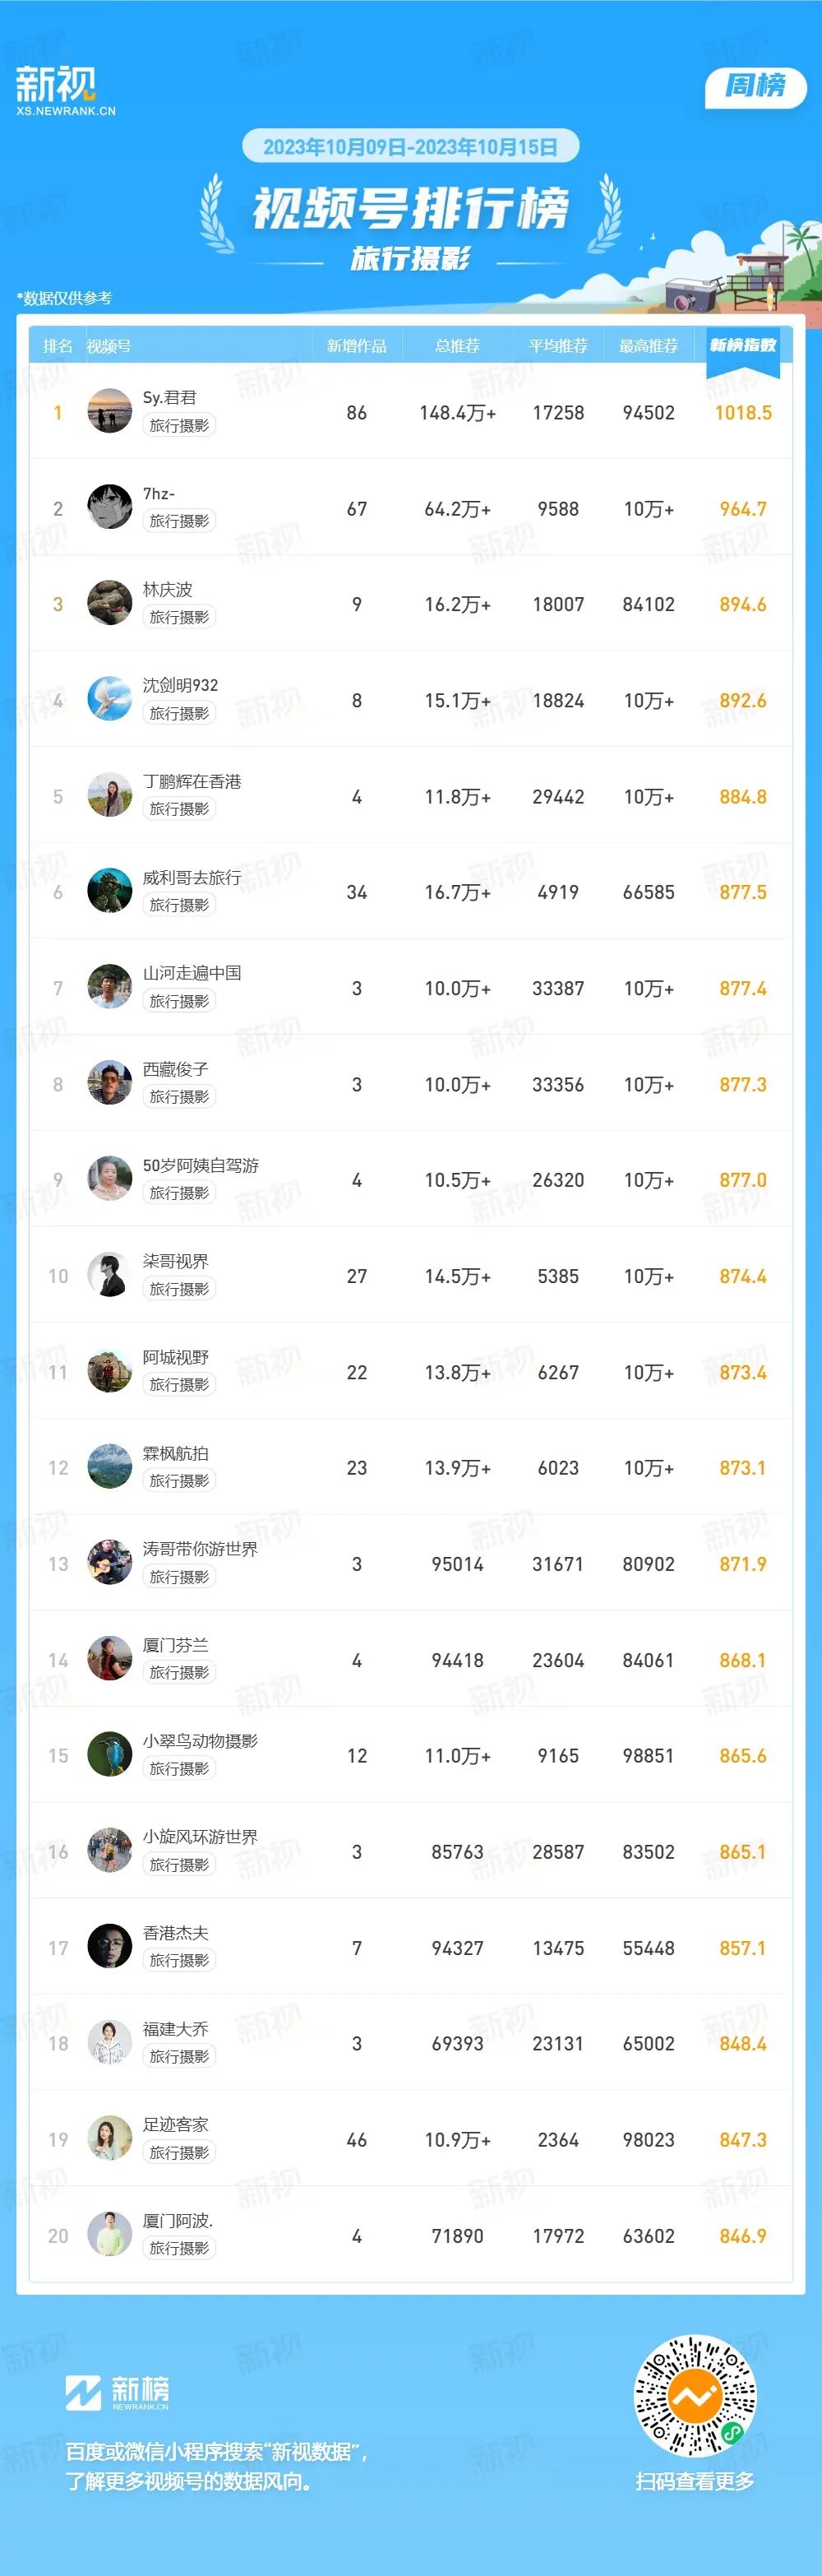The height and width of the screenshot is (2576, 822).
Task: Click the 新榜指数 ribbon column header
Action: pos(743,346)
